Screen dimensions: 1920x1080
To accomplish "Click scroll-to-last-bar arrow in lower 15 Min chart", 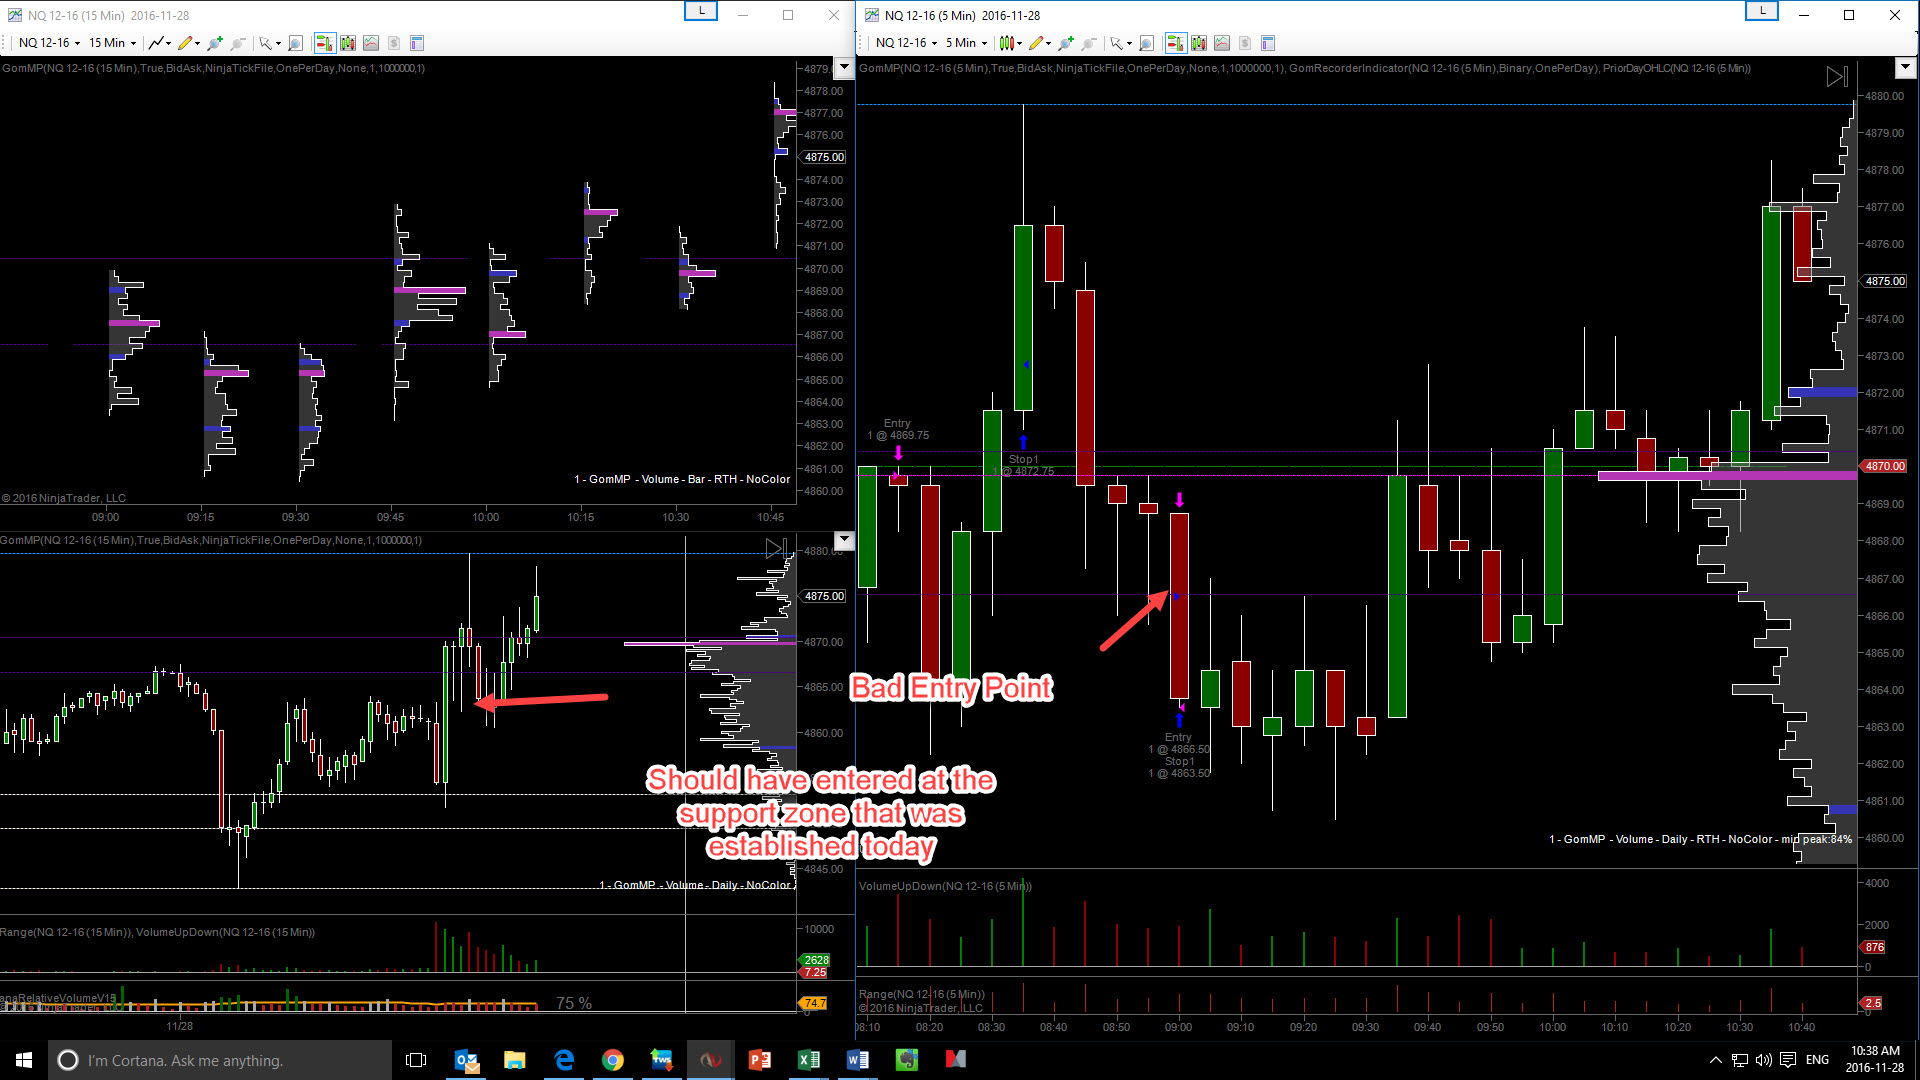I will pos(776,548).
